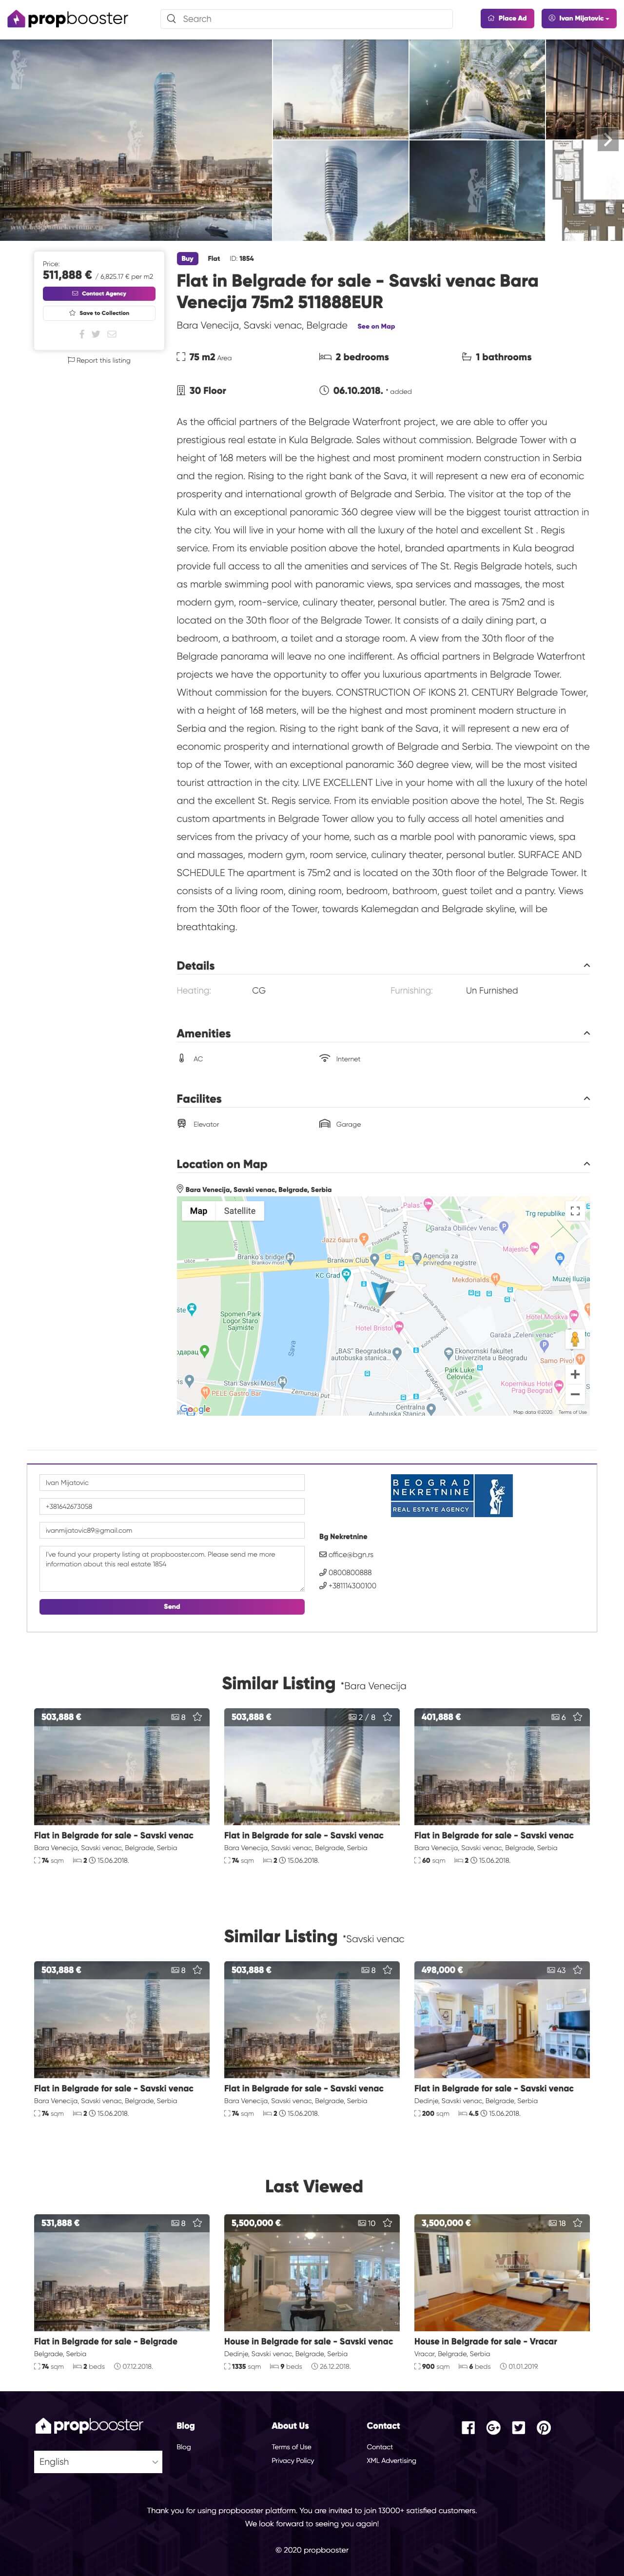Favorite the 401,888 € listing star
The width and height of the screenshot is (624, 2576).
click(x=578, y=1716)
